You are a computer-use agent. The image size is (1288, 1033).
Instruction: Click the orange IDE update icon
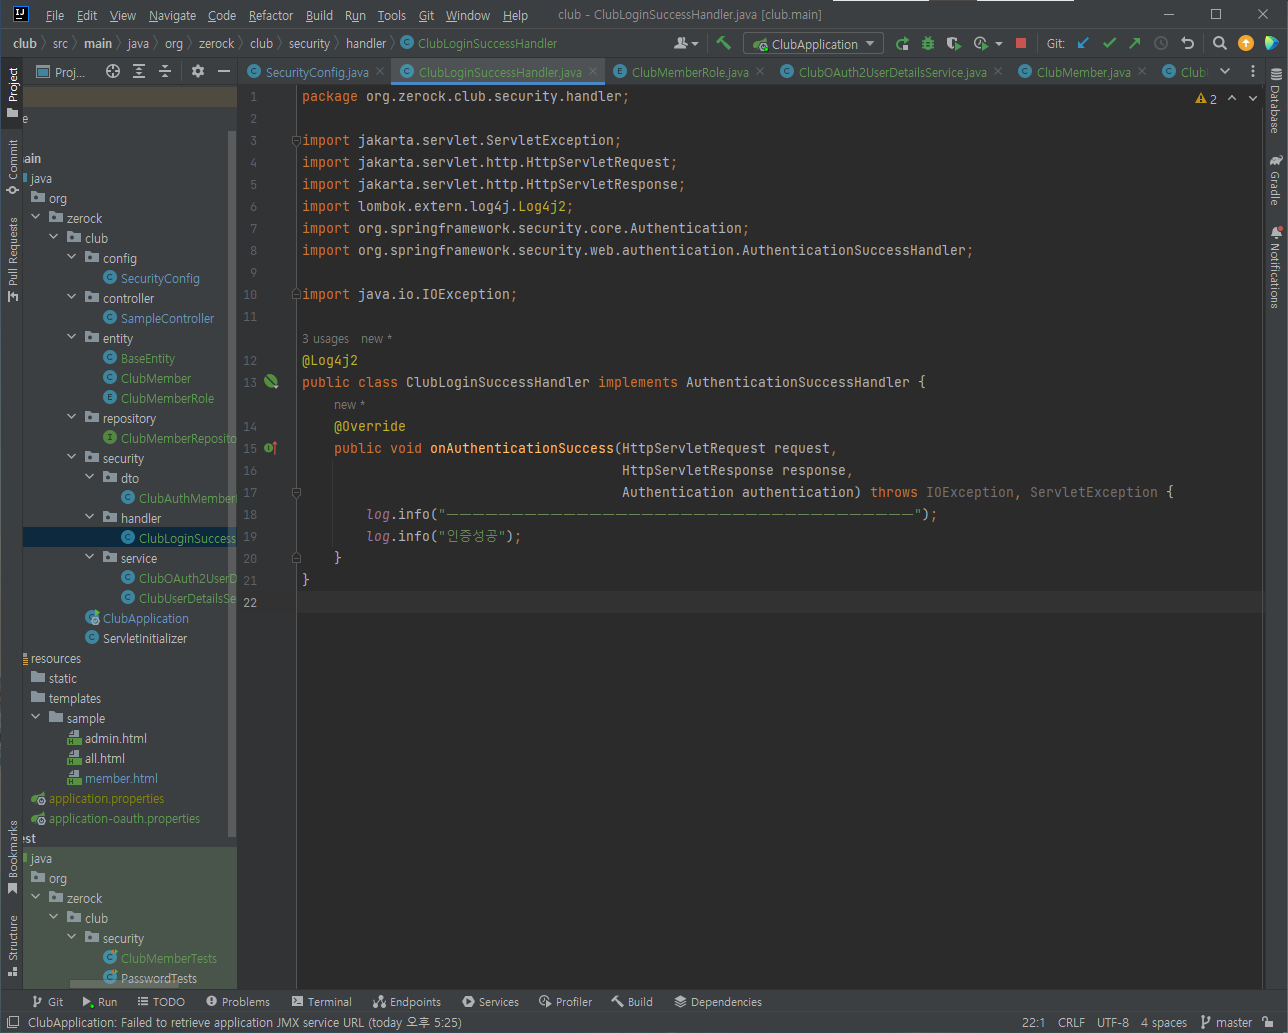(x=1245, y=43)
